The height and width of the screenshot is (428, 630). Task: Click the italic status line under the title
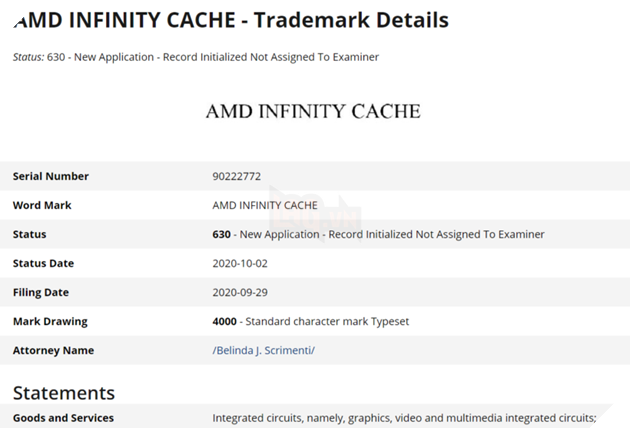pyautogui.click(x=196, y=57)
